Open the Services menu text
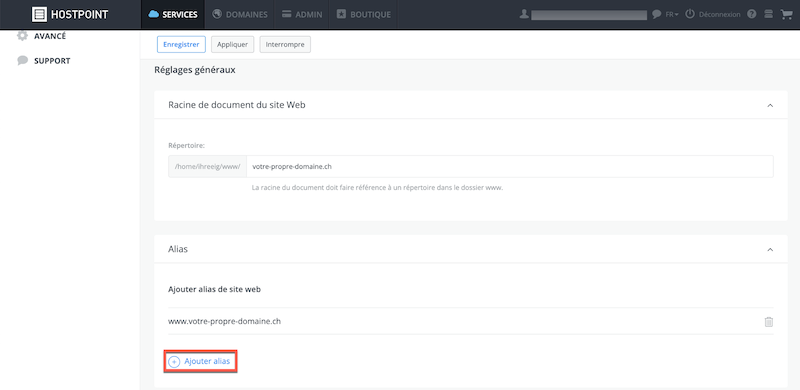The width and height of the screenshot is (800, 390). tap(180, 14)
